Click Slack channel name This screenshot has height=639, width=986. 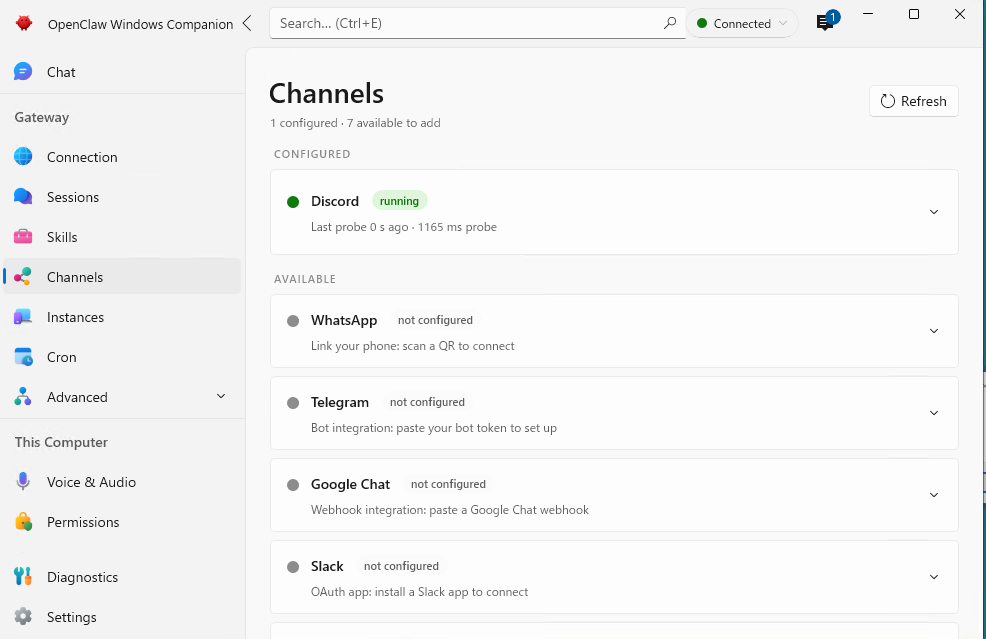click(x=327, y=566)
